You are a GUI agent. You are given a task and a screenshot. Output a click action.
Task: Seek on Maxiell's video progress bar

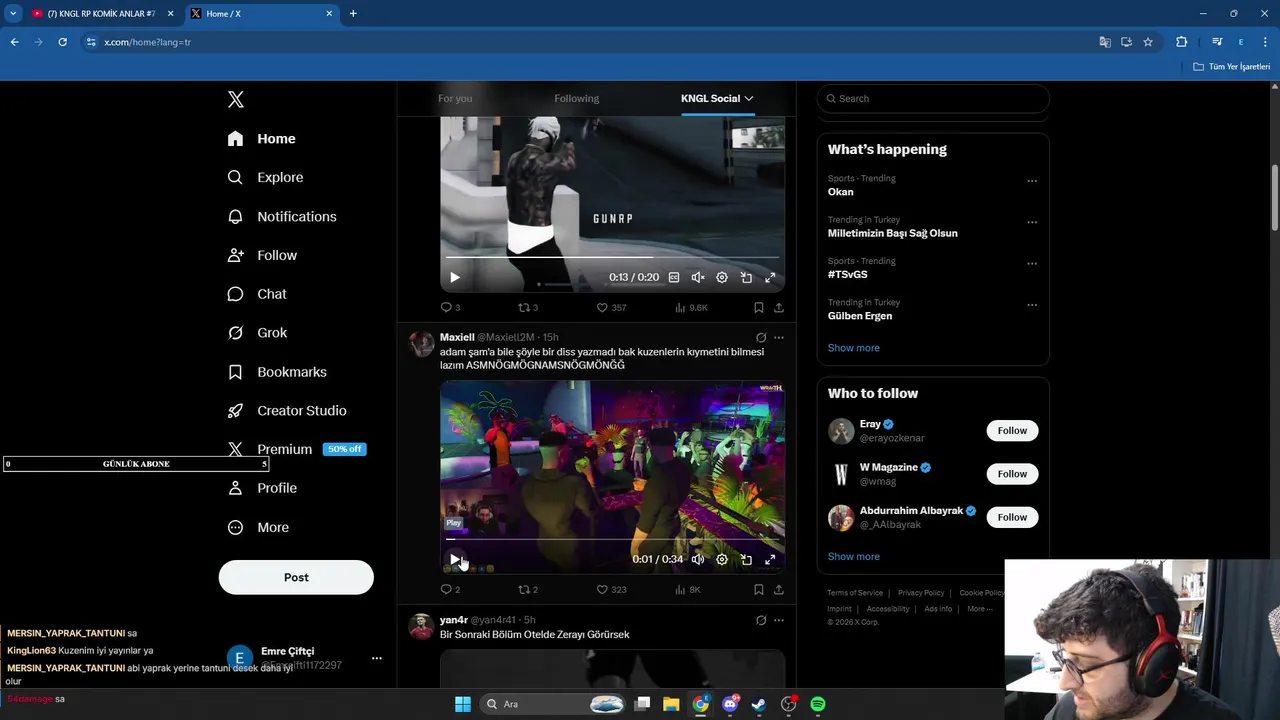tap(612, 539)
